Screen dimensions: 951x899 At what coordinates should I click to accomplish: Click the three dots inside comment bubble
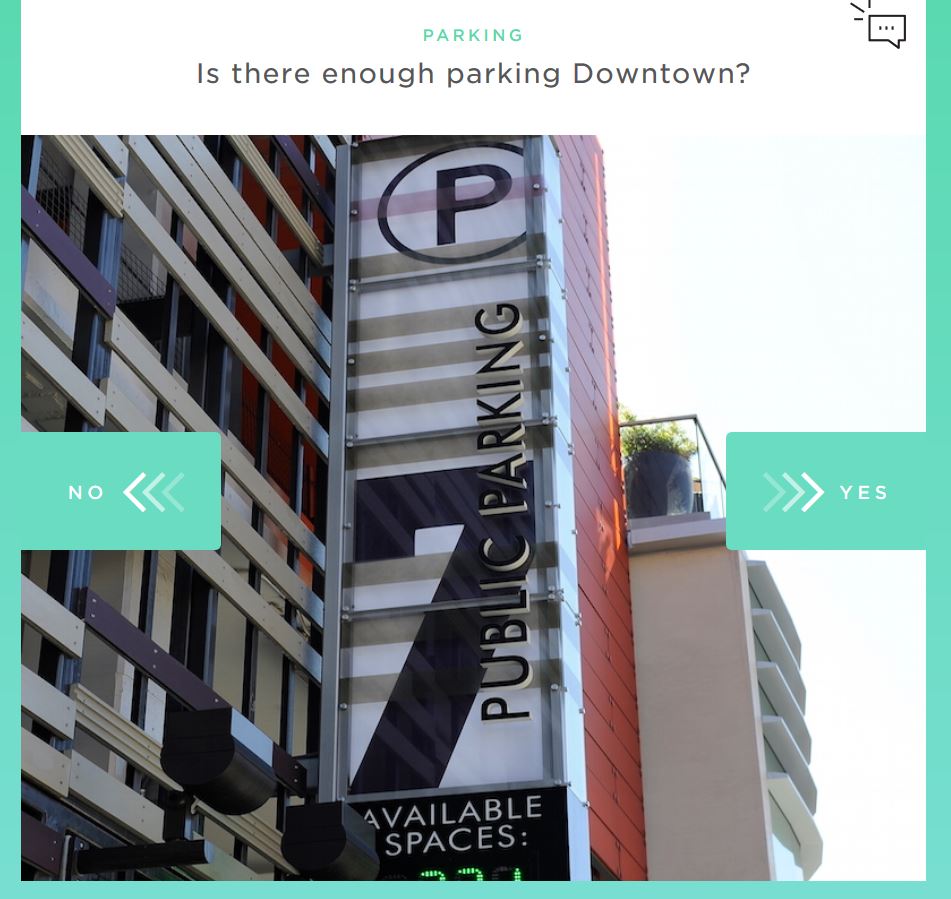886,28
